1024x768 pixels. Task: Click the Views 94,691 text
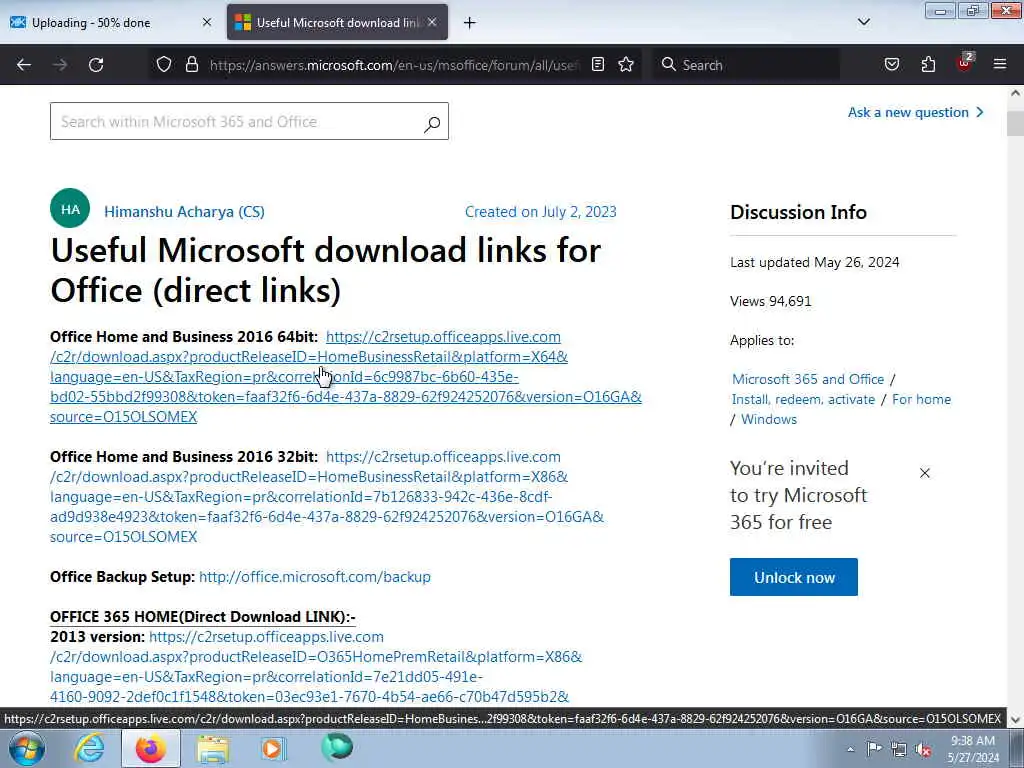tap(771, 301)
